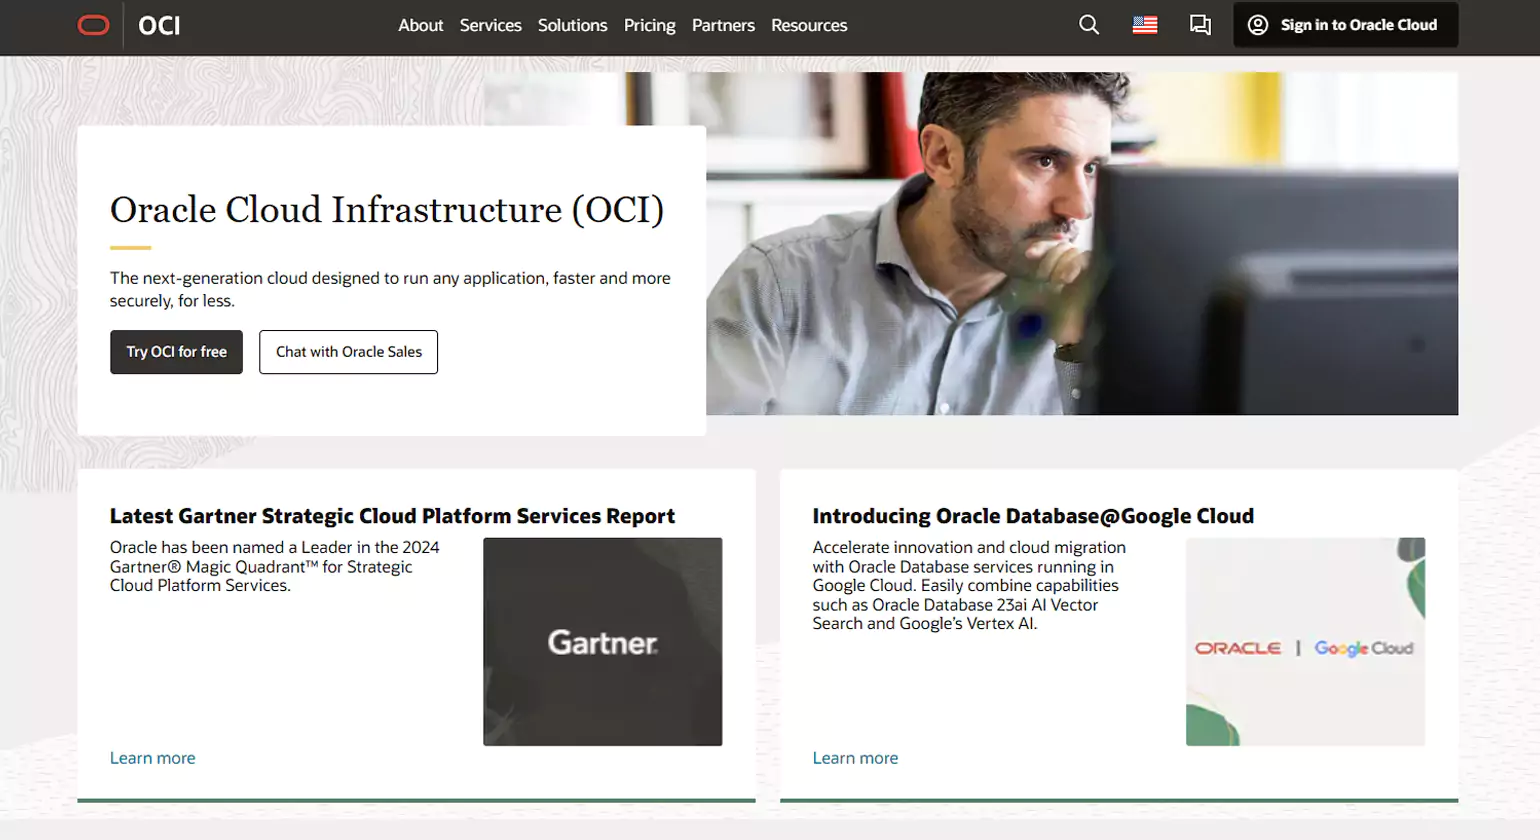Screen dimensions: 1540x840
Task: Click the hero image of the man
Action: pos(1080,243)
